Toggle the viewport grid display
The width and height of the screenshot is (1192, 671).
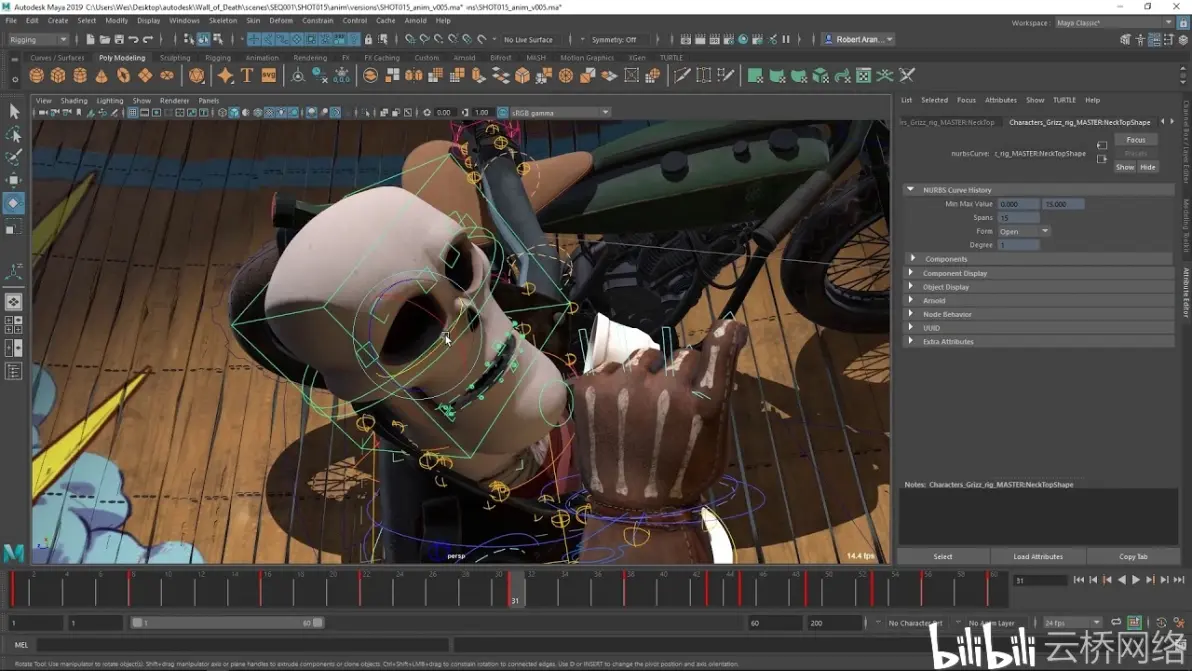(x=132, y=112)
